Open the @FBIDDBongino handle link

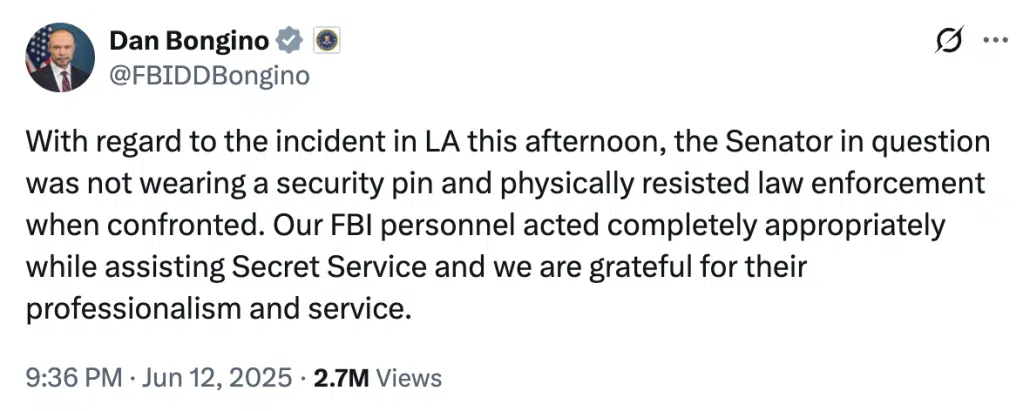click(209, 76)
